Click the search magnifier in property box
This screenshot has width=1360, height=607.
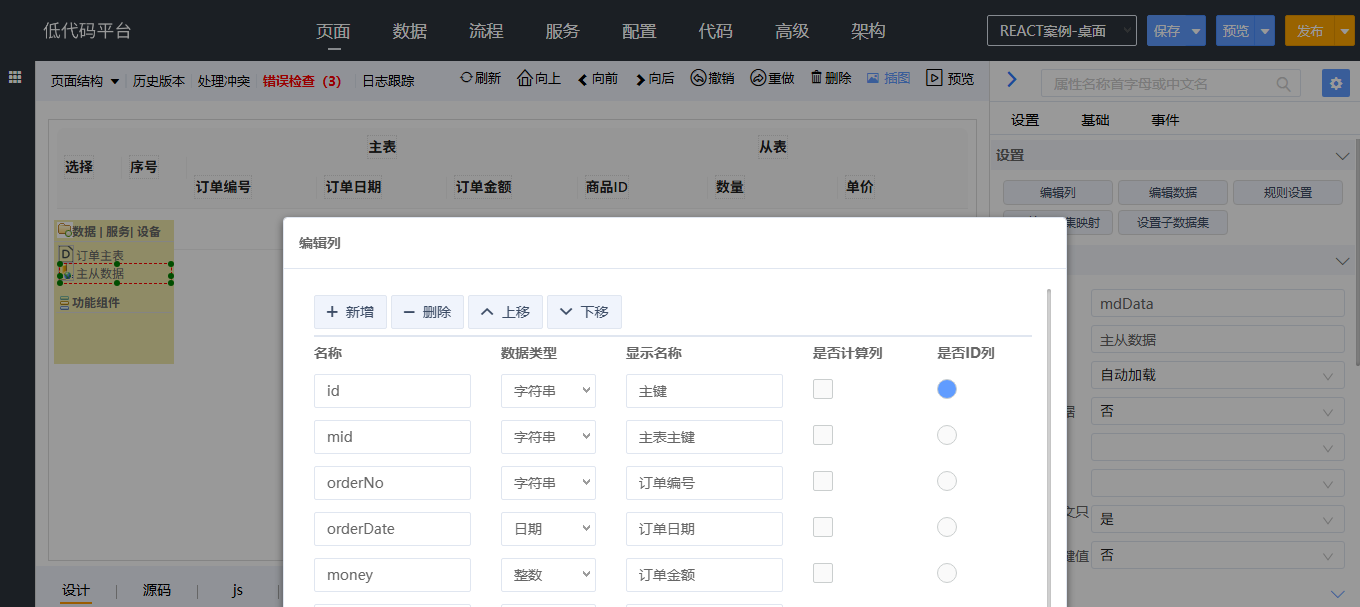click(1283, 84)
